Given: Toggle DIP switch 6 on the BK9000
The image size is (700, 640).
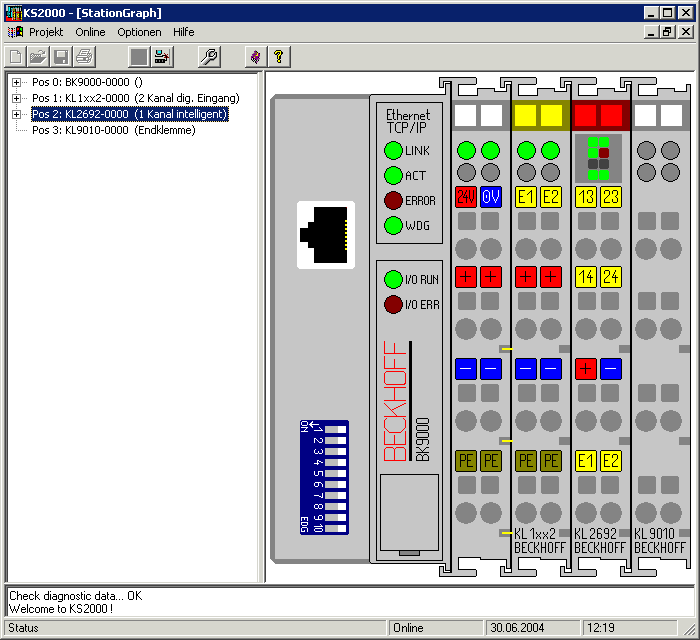Looking at the screenshot, I should (335, 485).
